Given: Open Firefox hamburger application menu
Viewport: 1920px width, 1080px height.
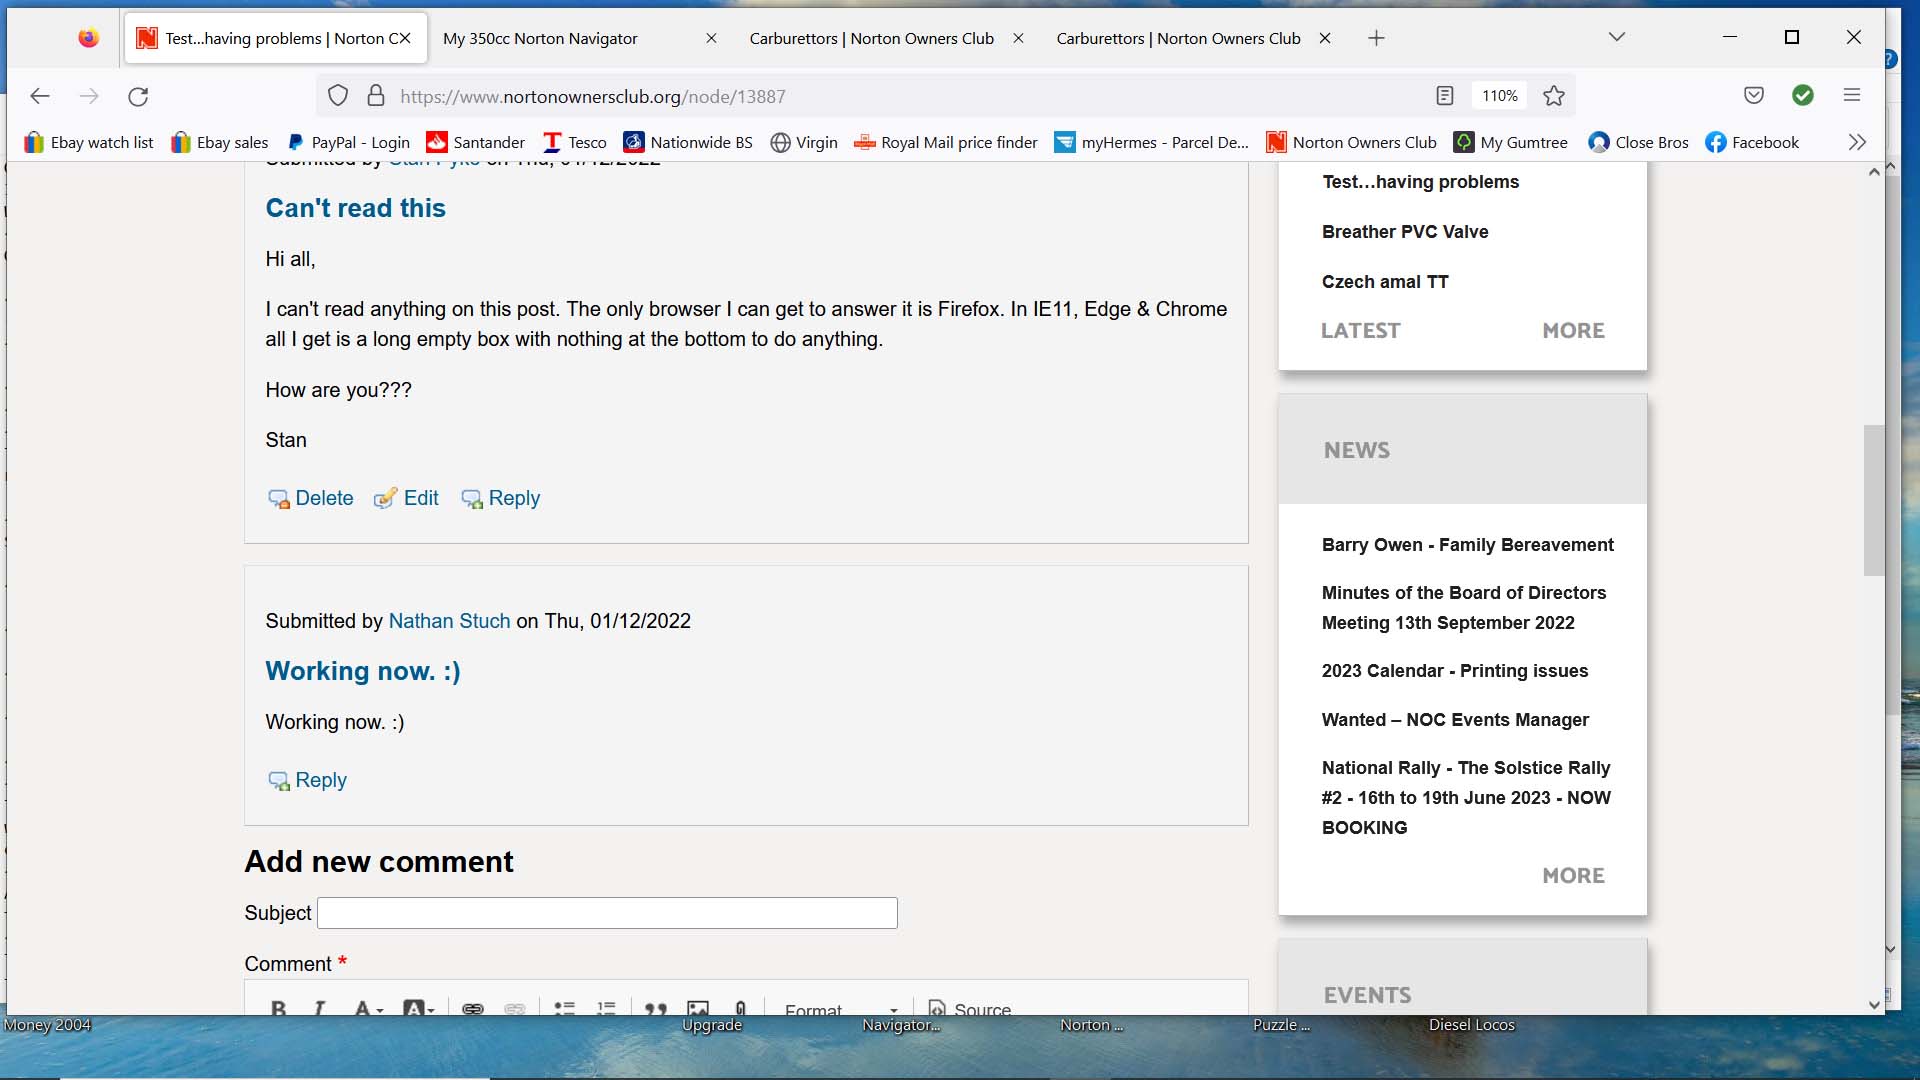Looking at the screenshot, I should pos(1851,95).
